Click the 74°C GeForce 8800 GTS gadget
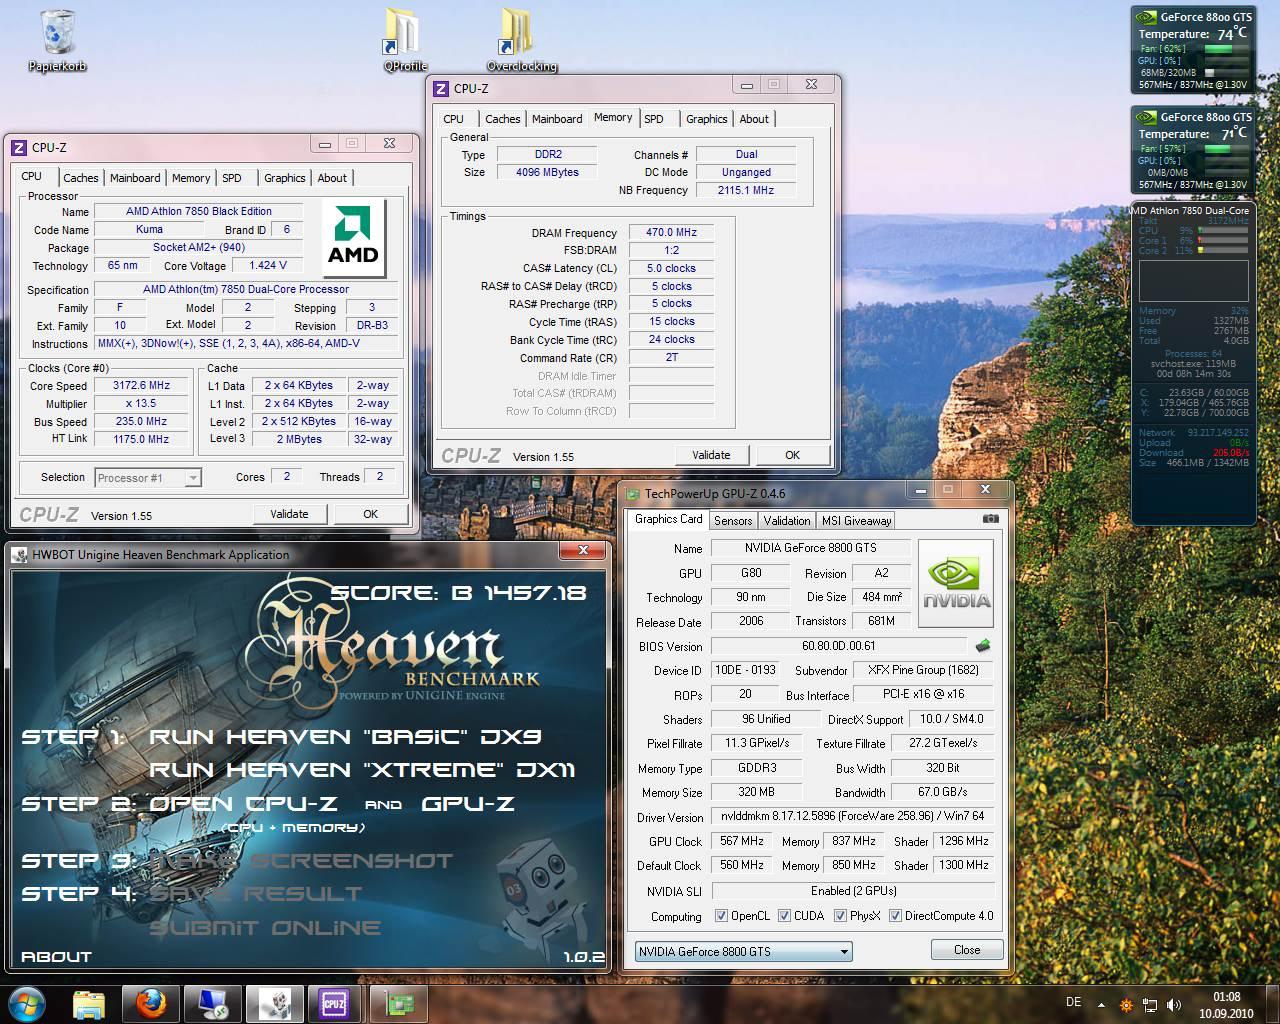The width and height of the screenshot is (1280, 1024). pos(1194,50)
